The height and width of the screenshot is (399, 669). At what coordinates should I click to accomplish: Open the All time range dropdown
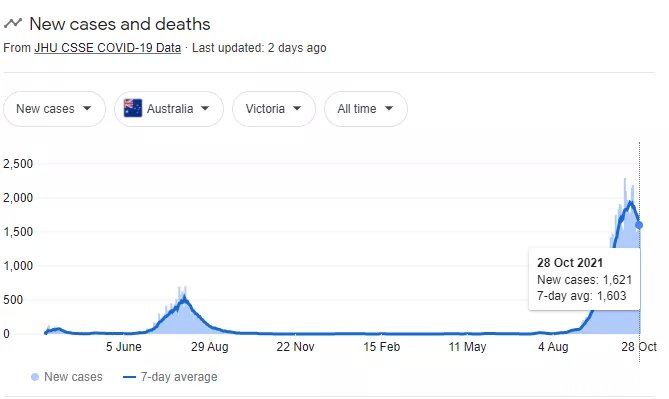pyautogui.click(x=366, y=109)
